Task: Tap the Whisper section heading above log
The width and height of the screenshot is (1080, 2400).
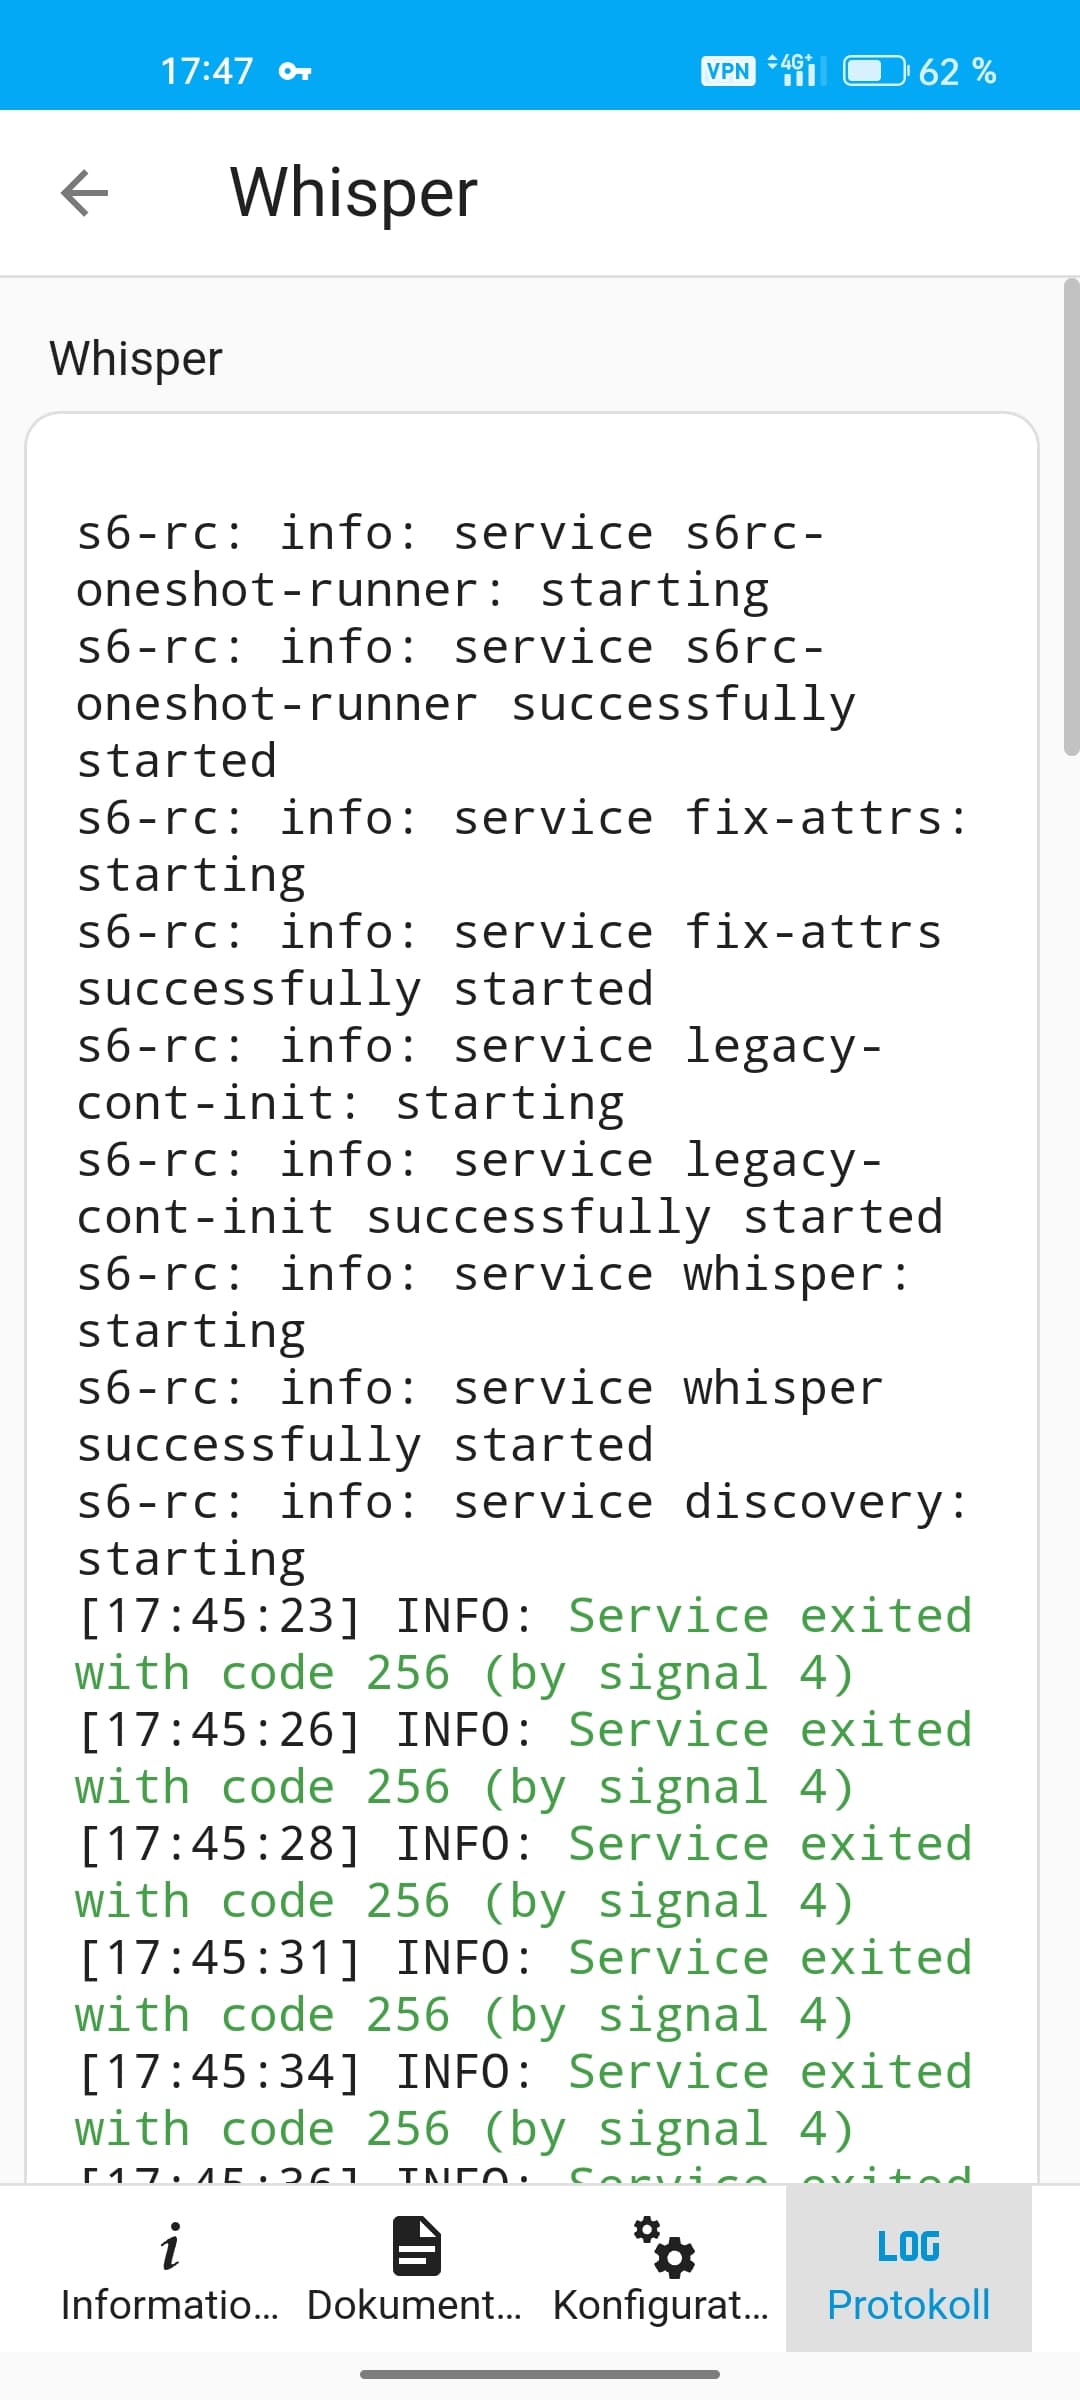Action: coord(136,358)
